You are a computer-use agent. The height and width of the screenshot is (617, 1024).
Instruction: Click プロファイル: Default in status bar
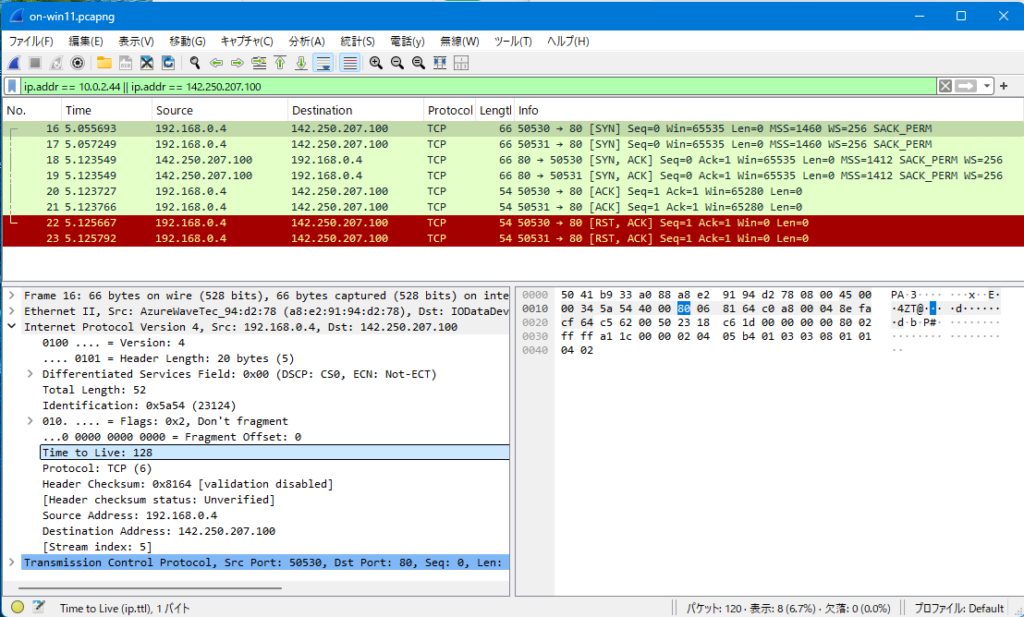[959, 608]
